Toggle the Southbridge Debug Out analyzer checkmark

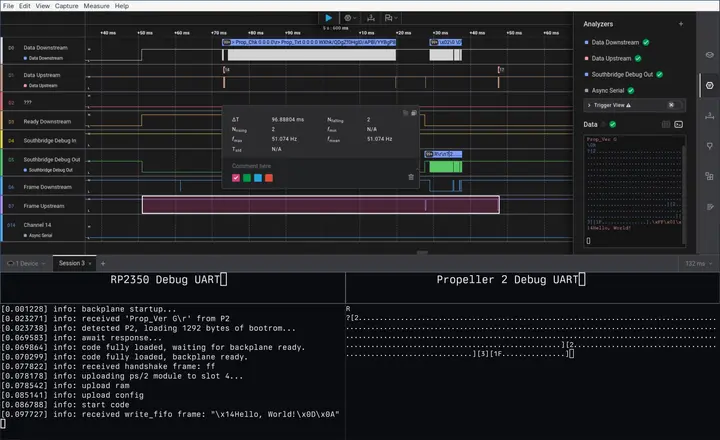point(659,74)
